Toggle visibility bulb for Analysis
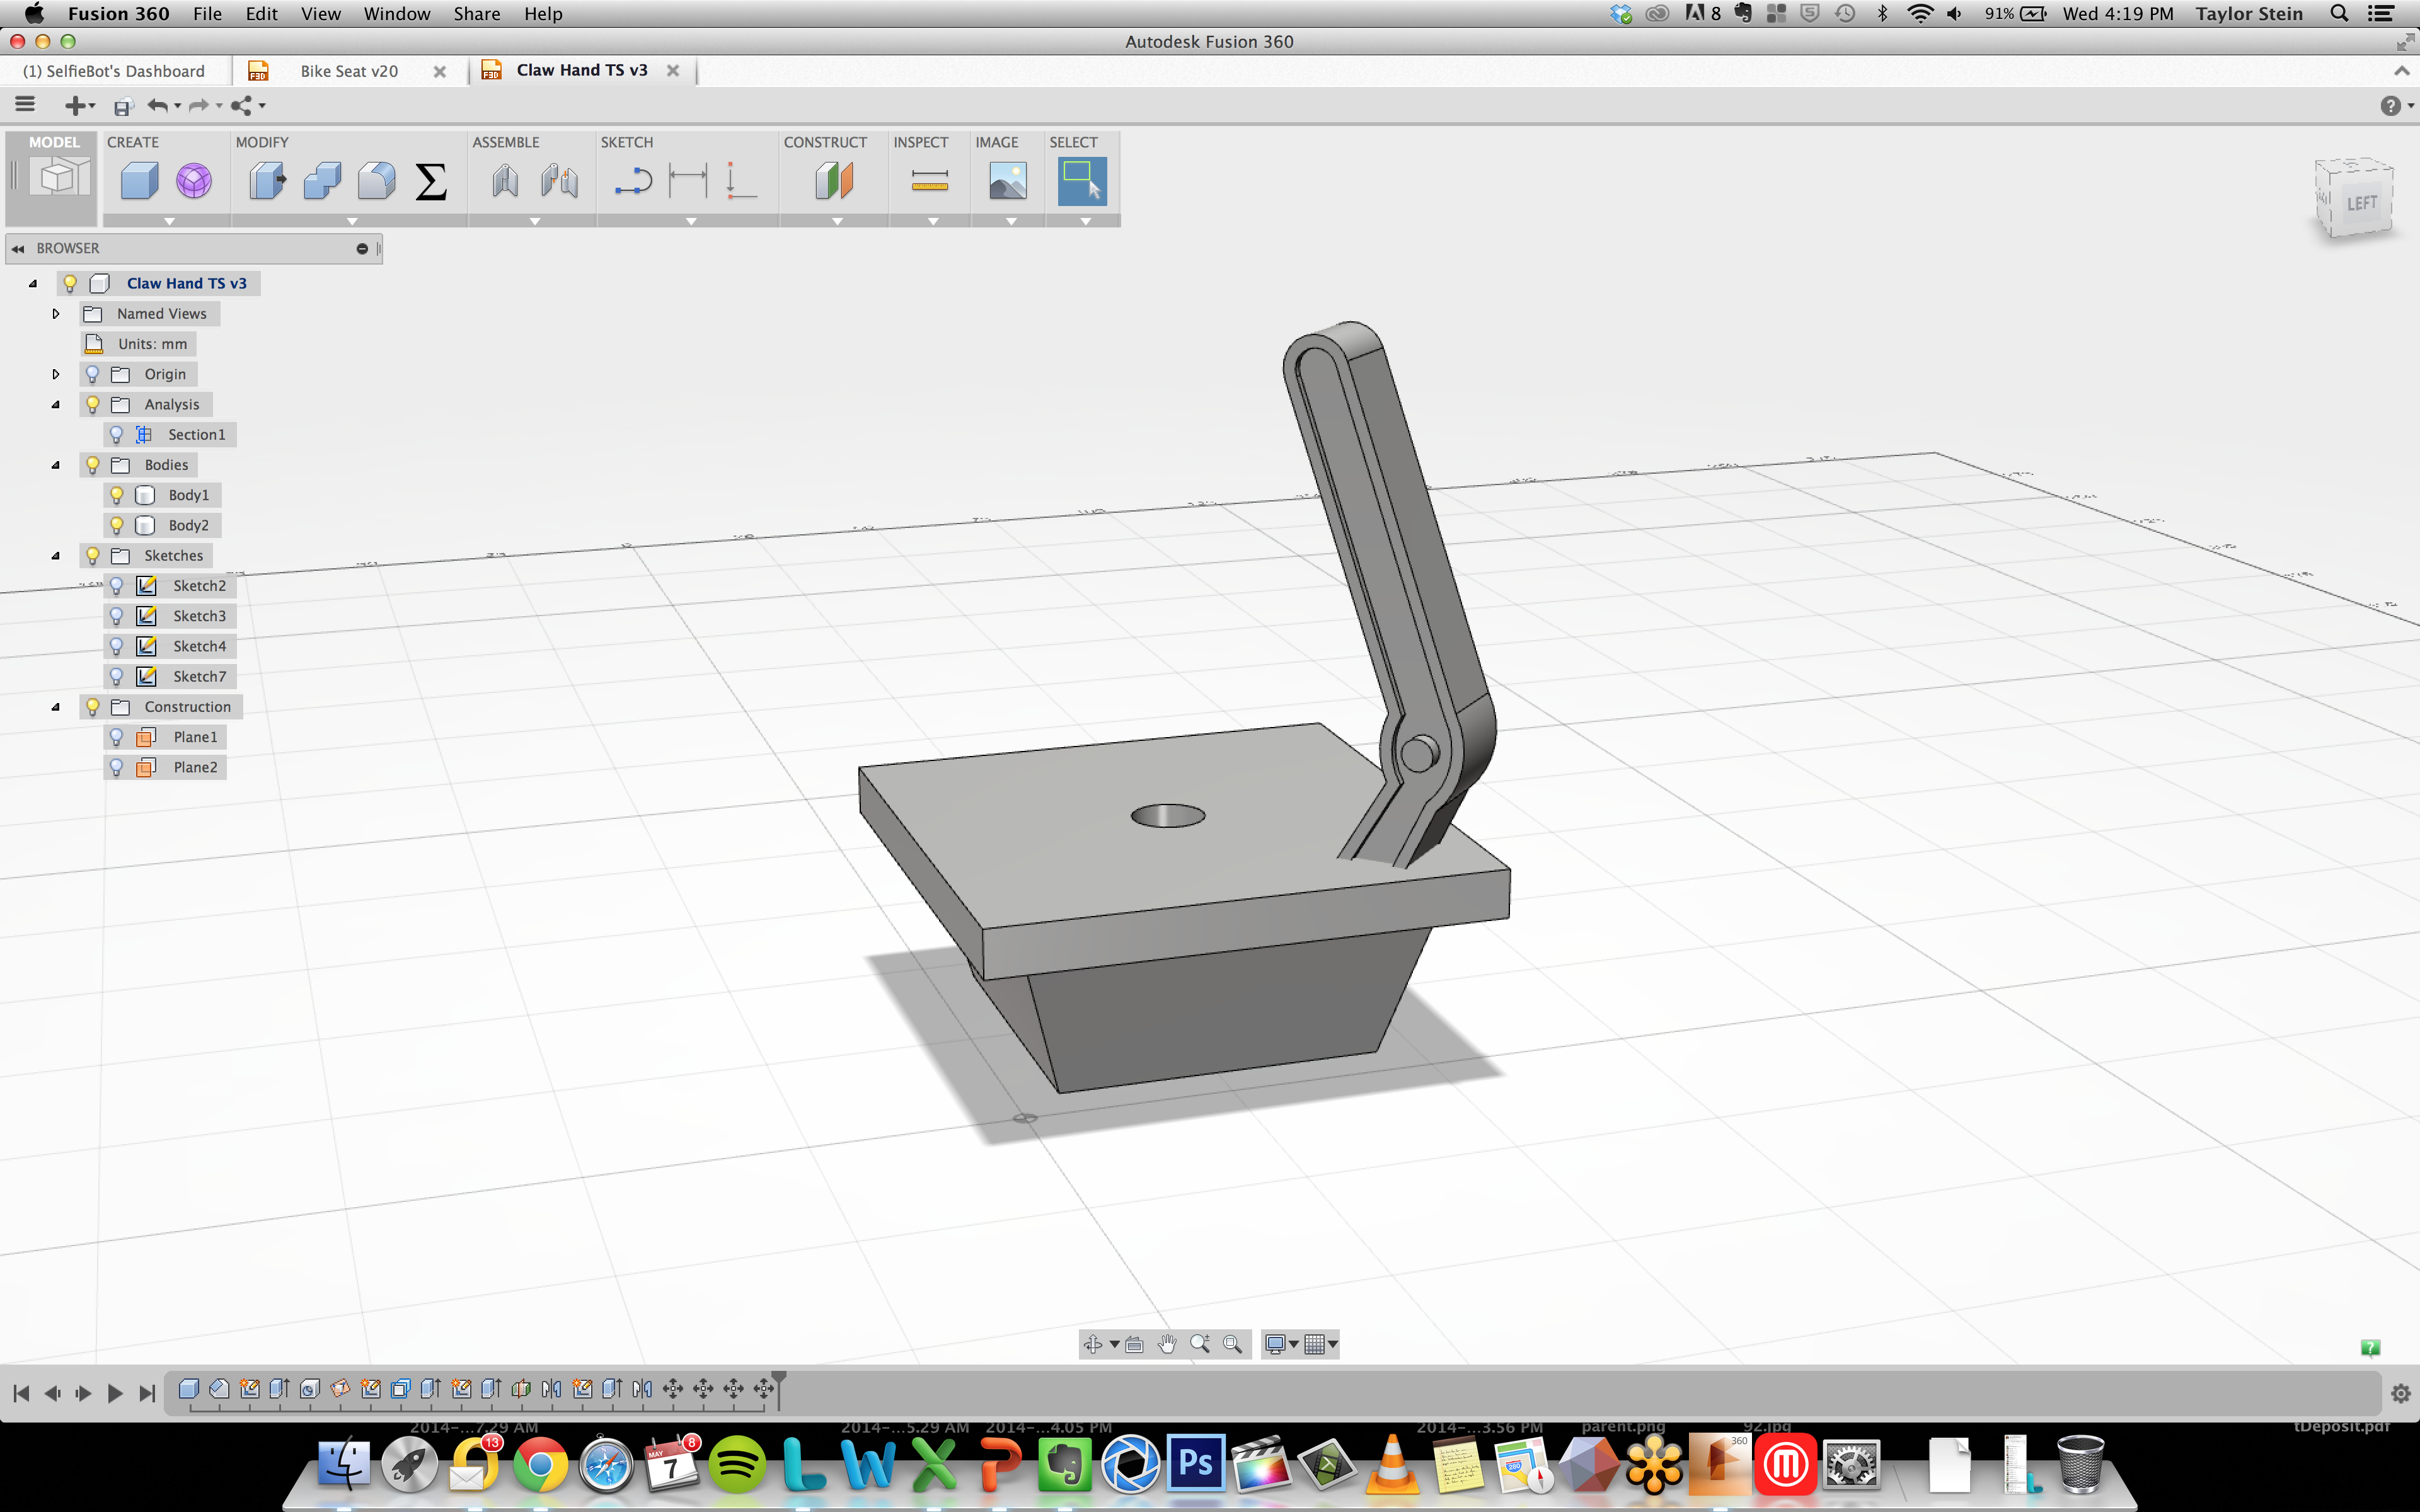This screenshot has height=1512, width=2420. (92, 404)
